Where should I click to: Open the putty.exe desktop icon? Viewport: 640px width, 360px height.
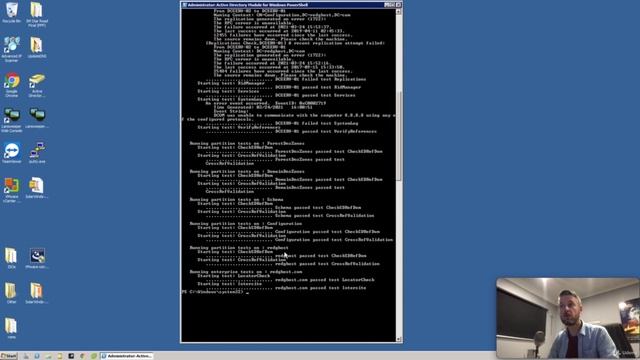(37, 153)
